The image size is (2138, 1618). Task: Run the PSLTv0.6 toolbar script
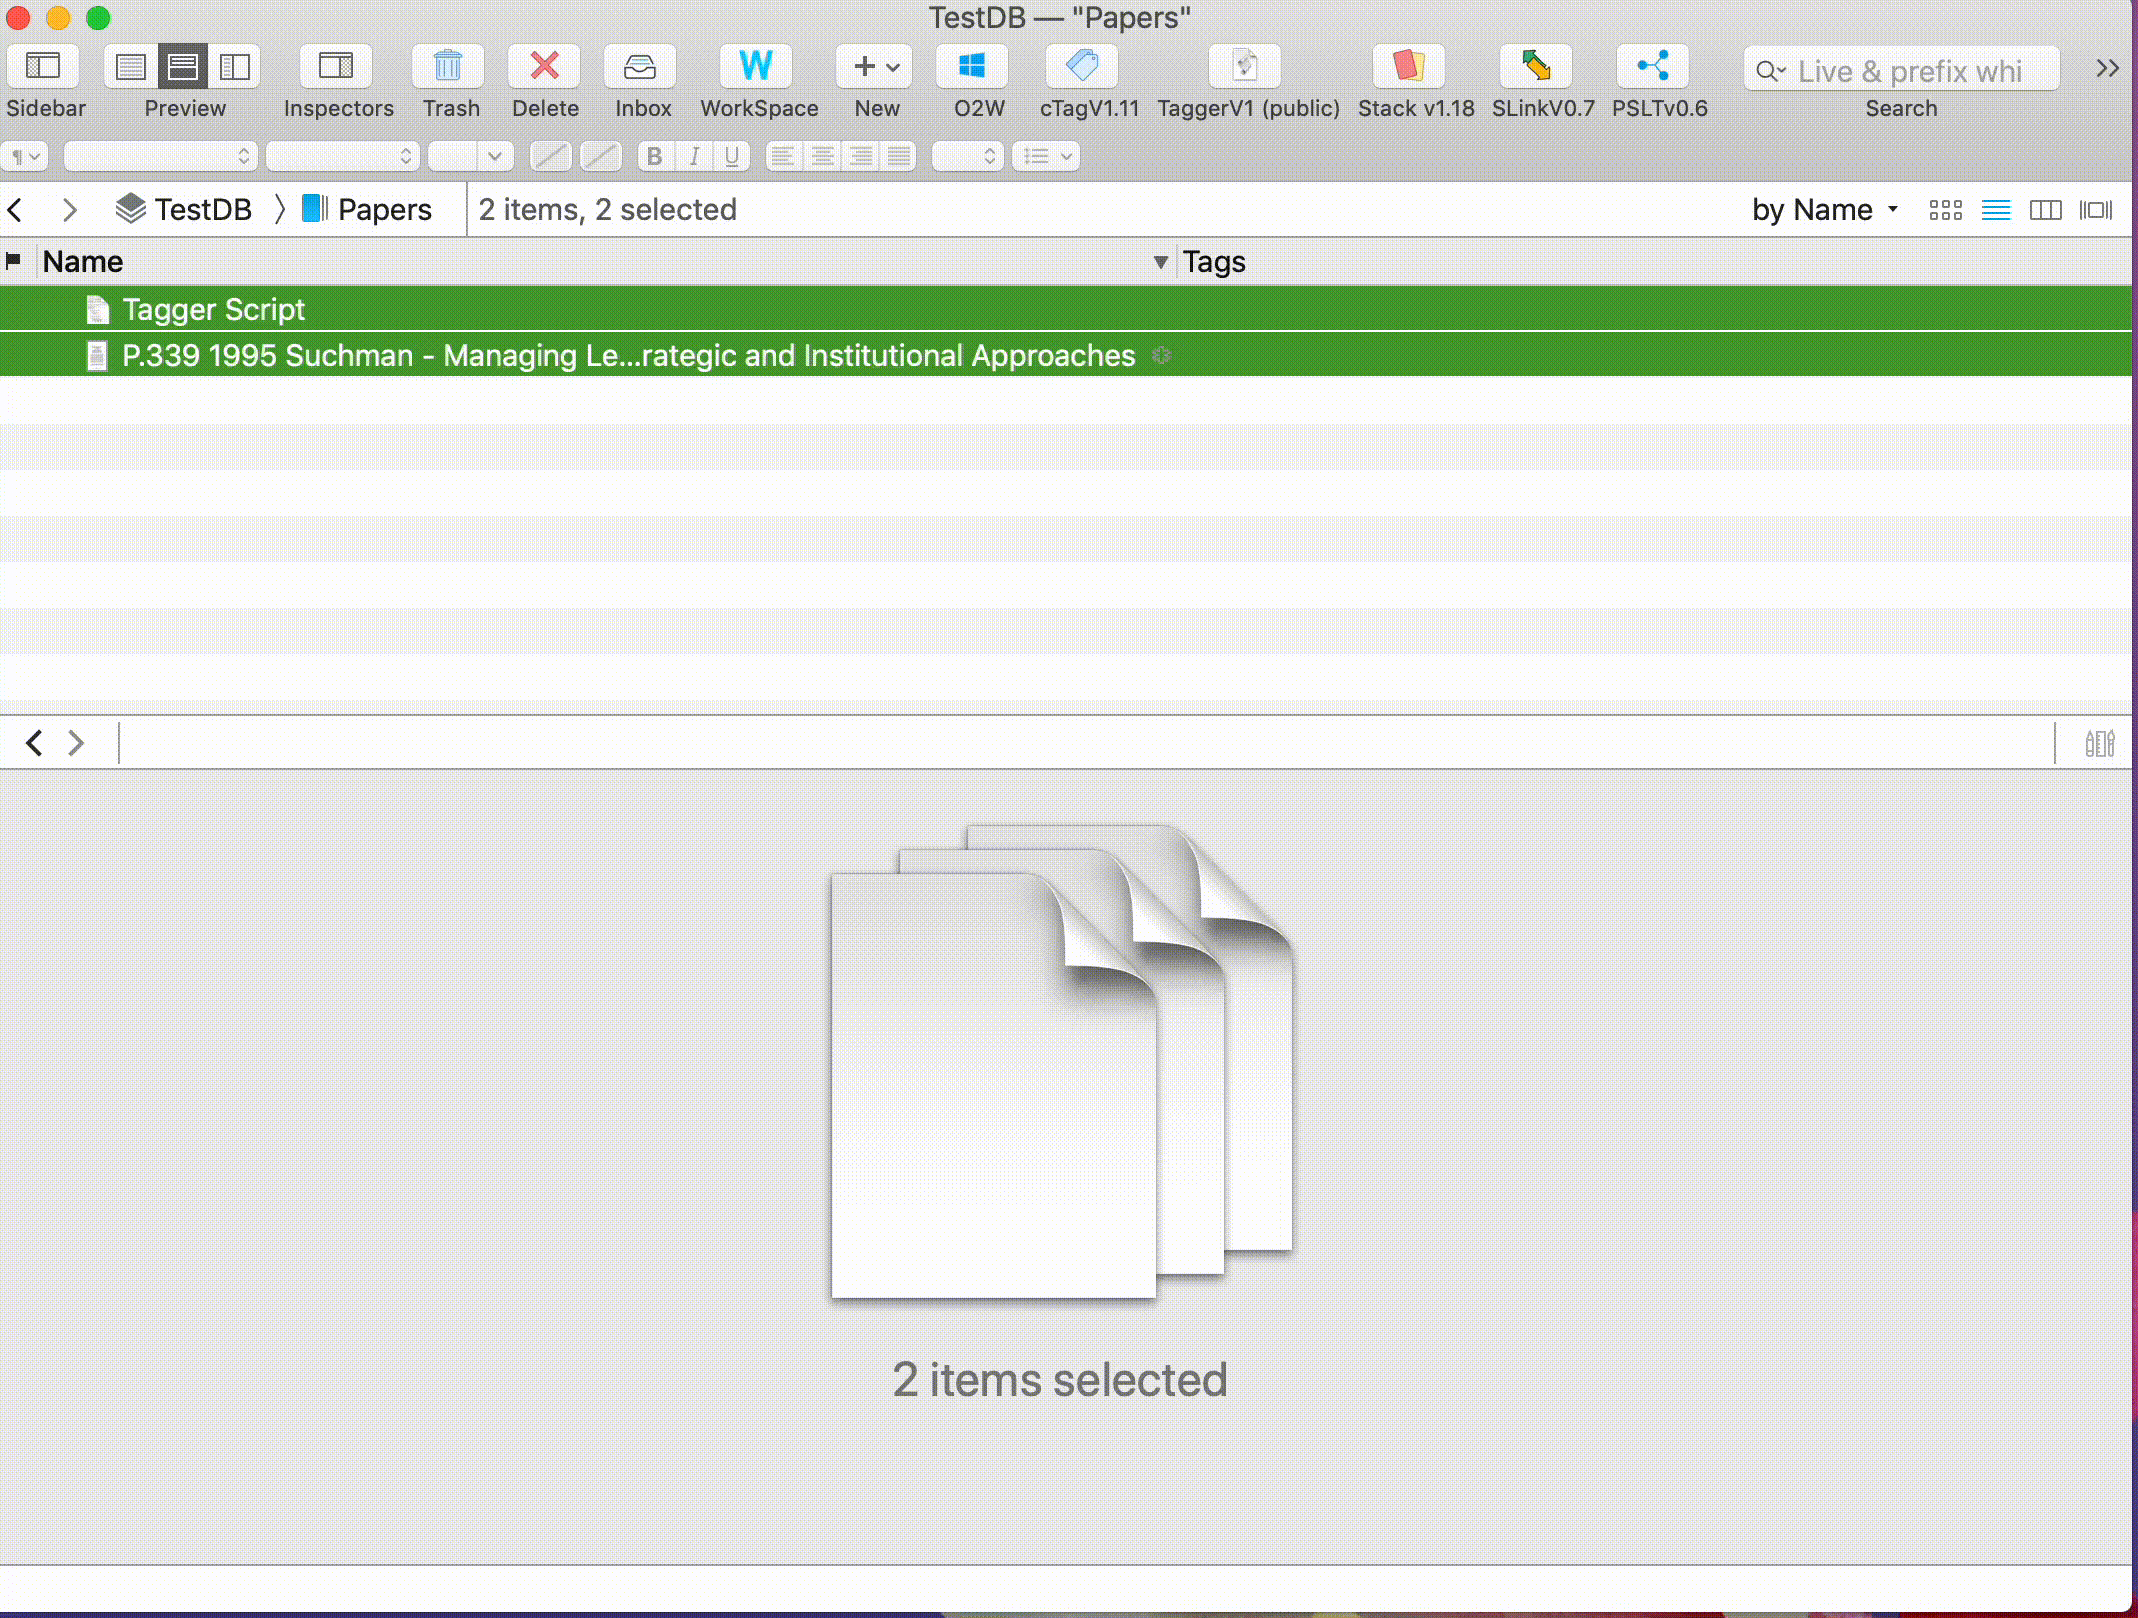pyautogui.click(x=1653, y=67)
